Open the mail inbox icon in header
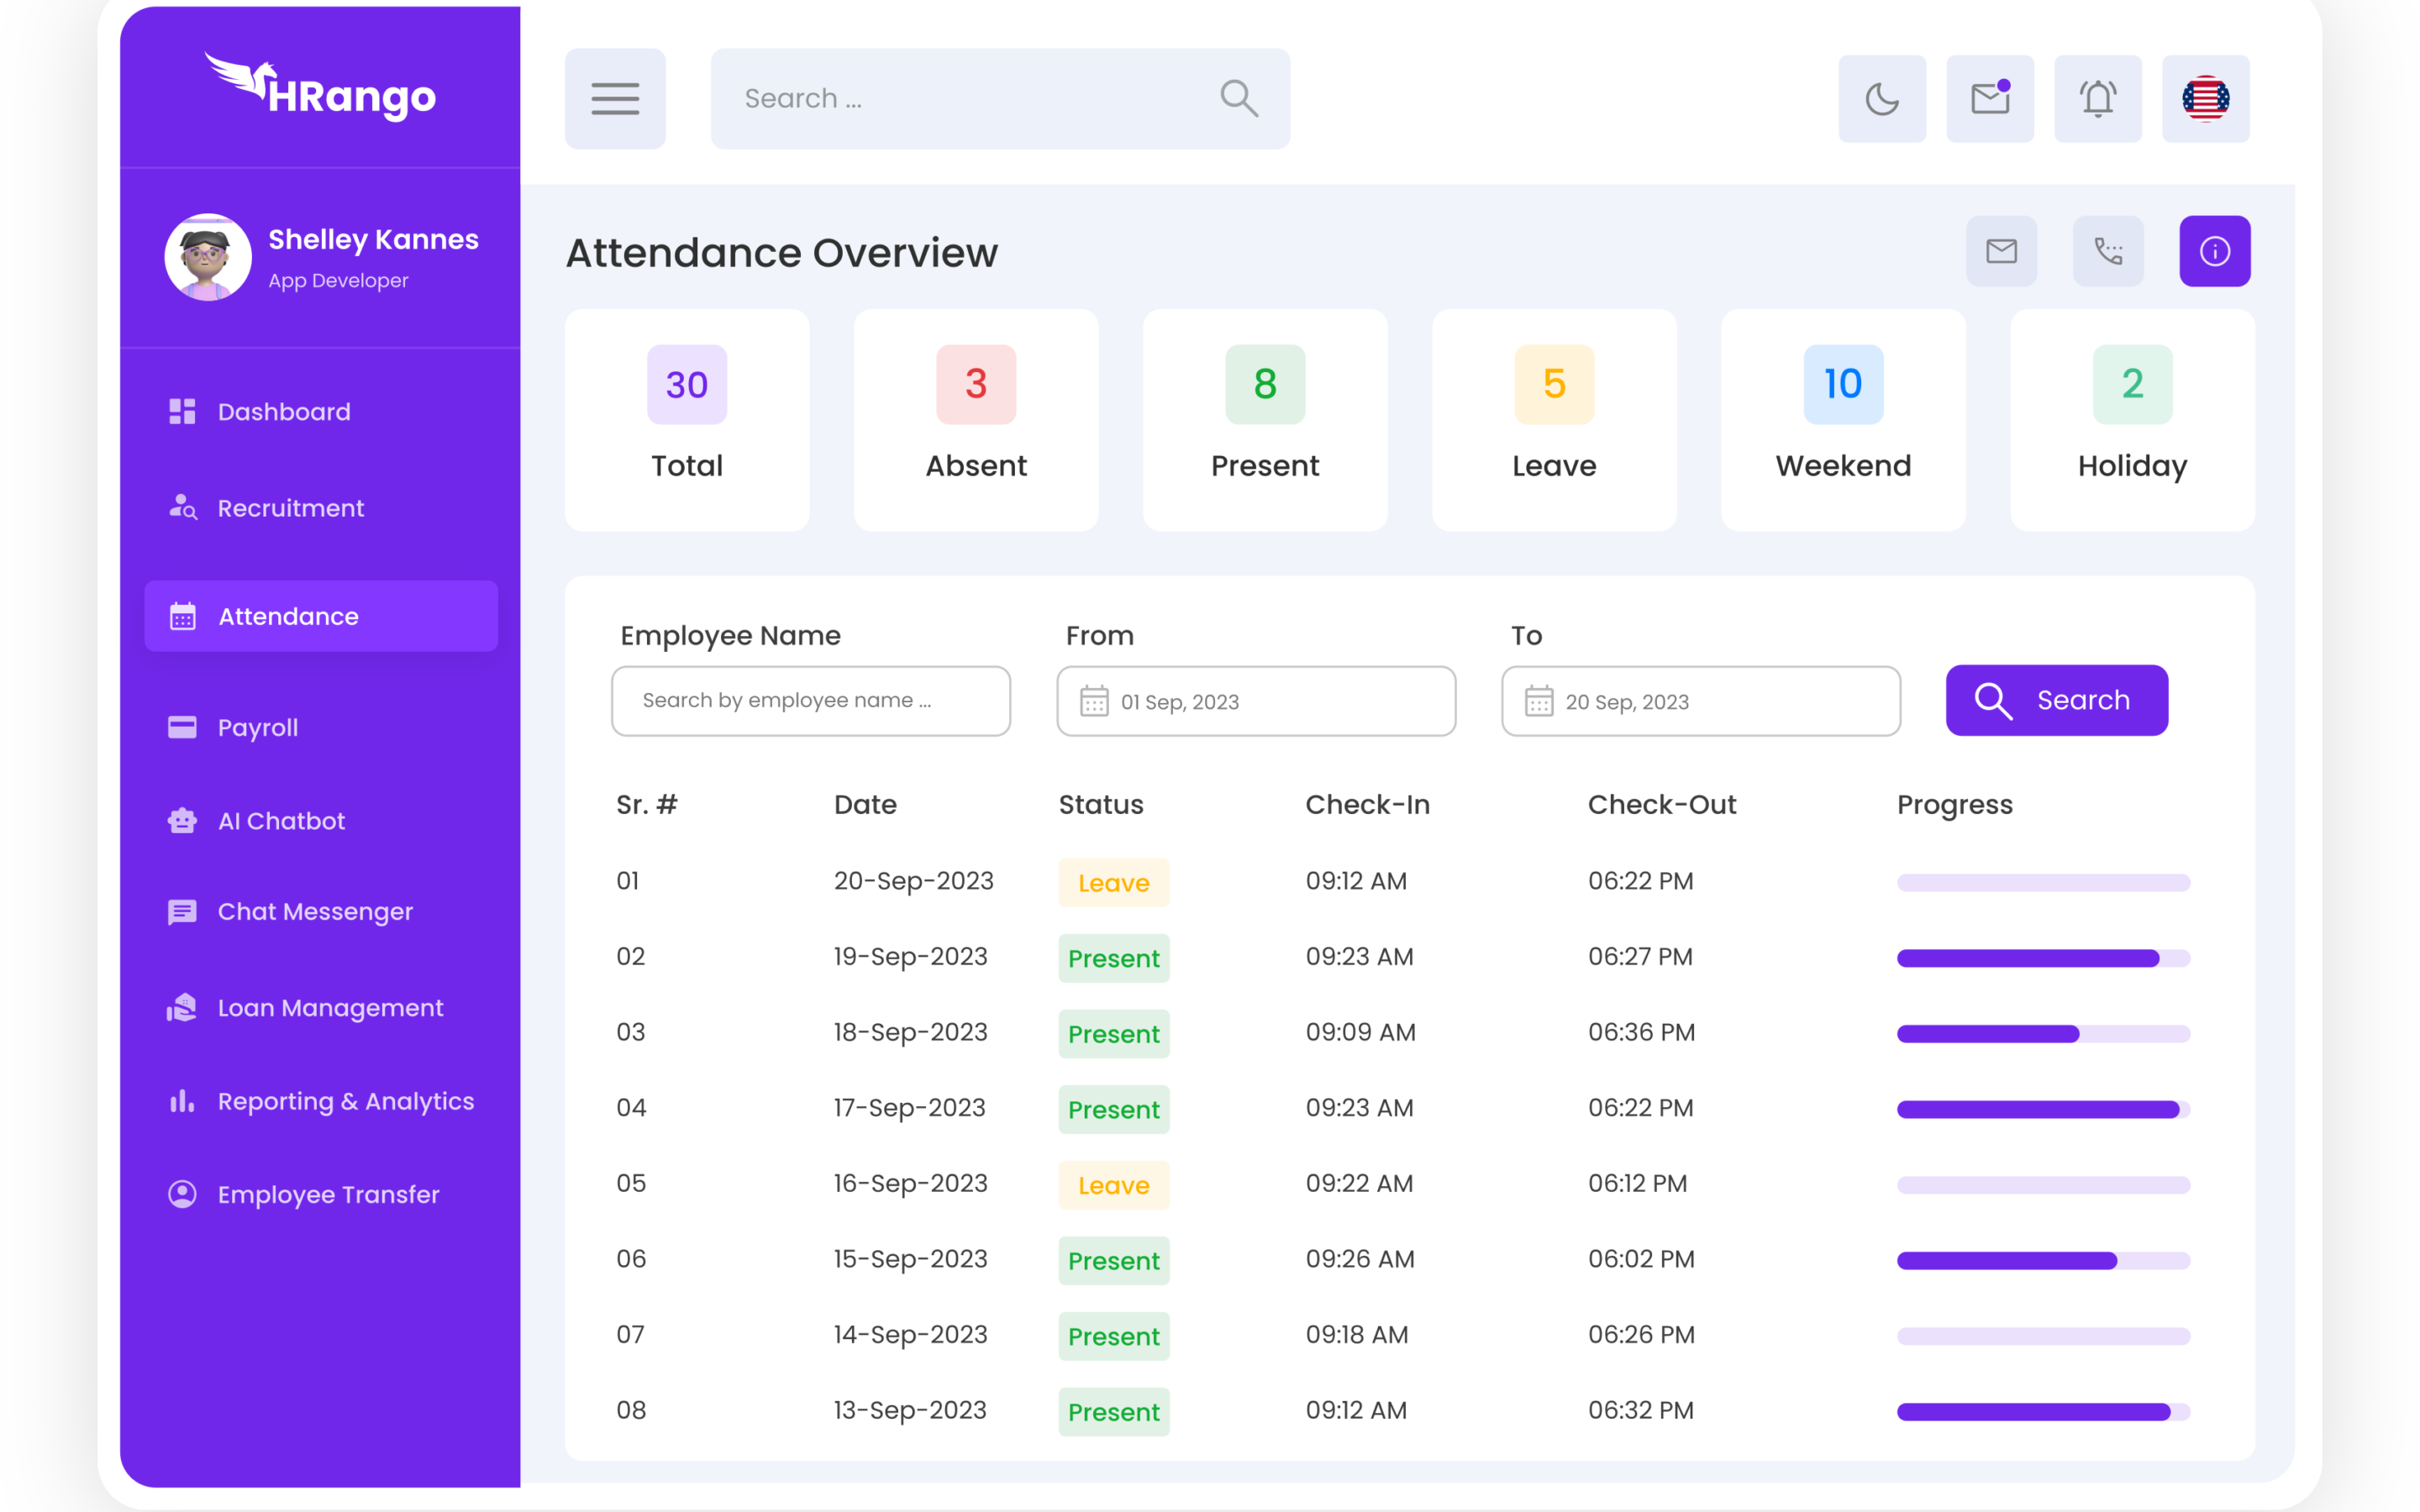 click(x=1989, y=99)
